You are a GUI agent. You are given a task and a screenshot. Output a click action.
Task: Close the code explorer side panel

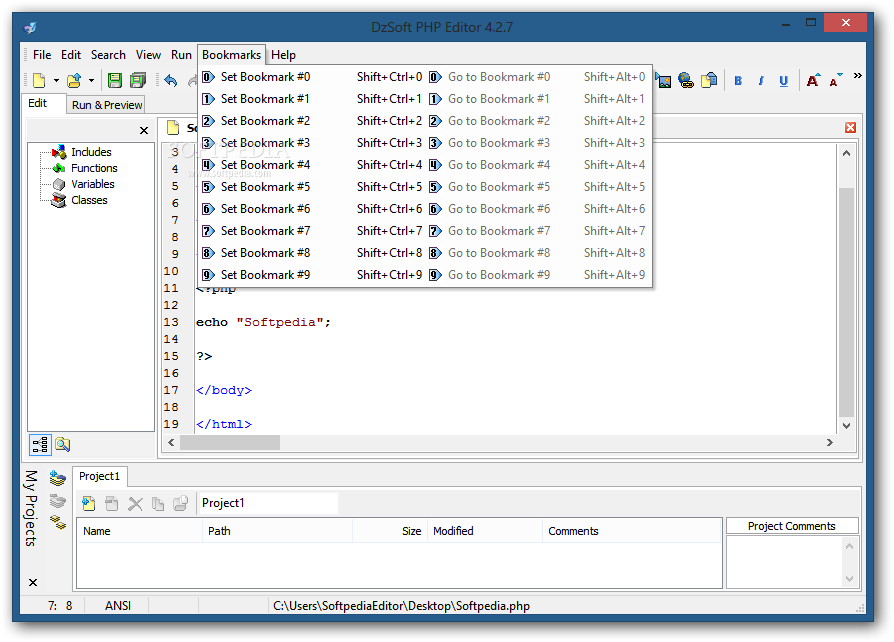tap(144, 131)
